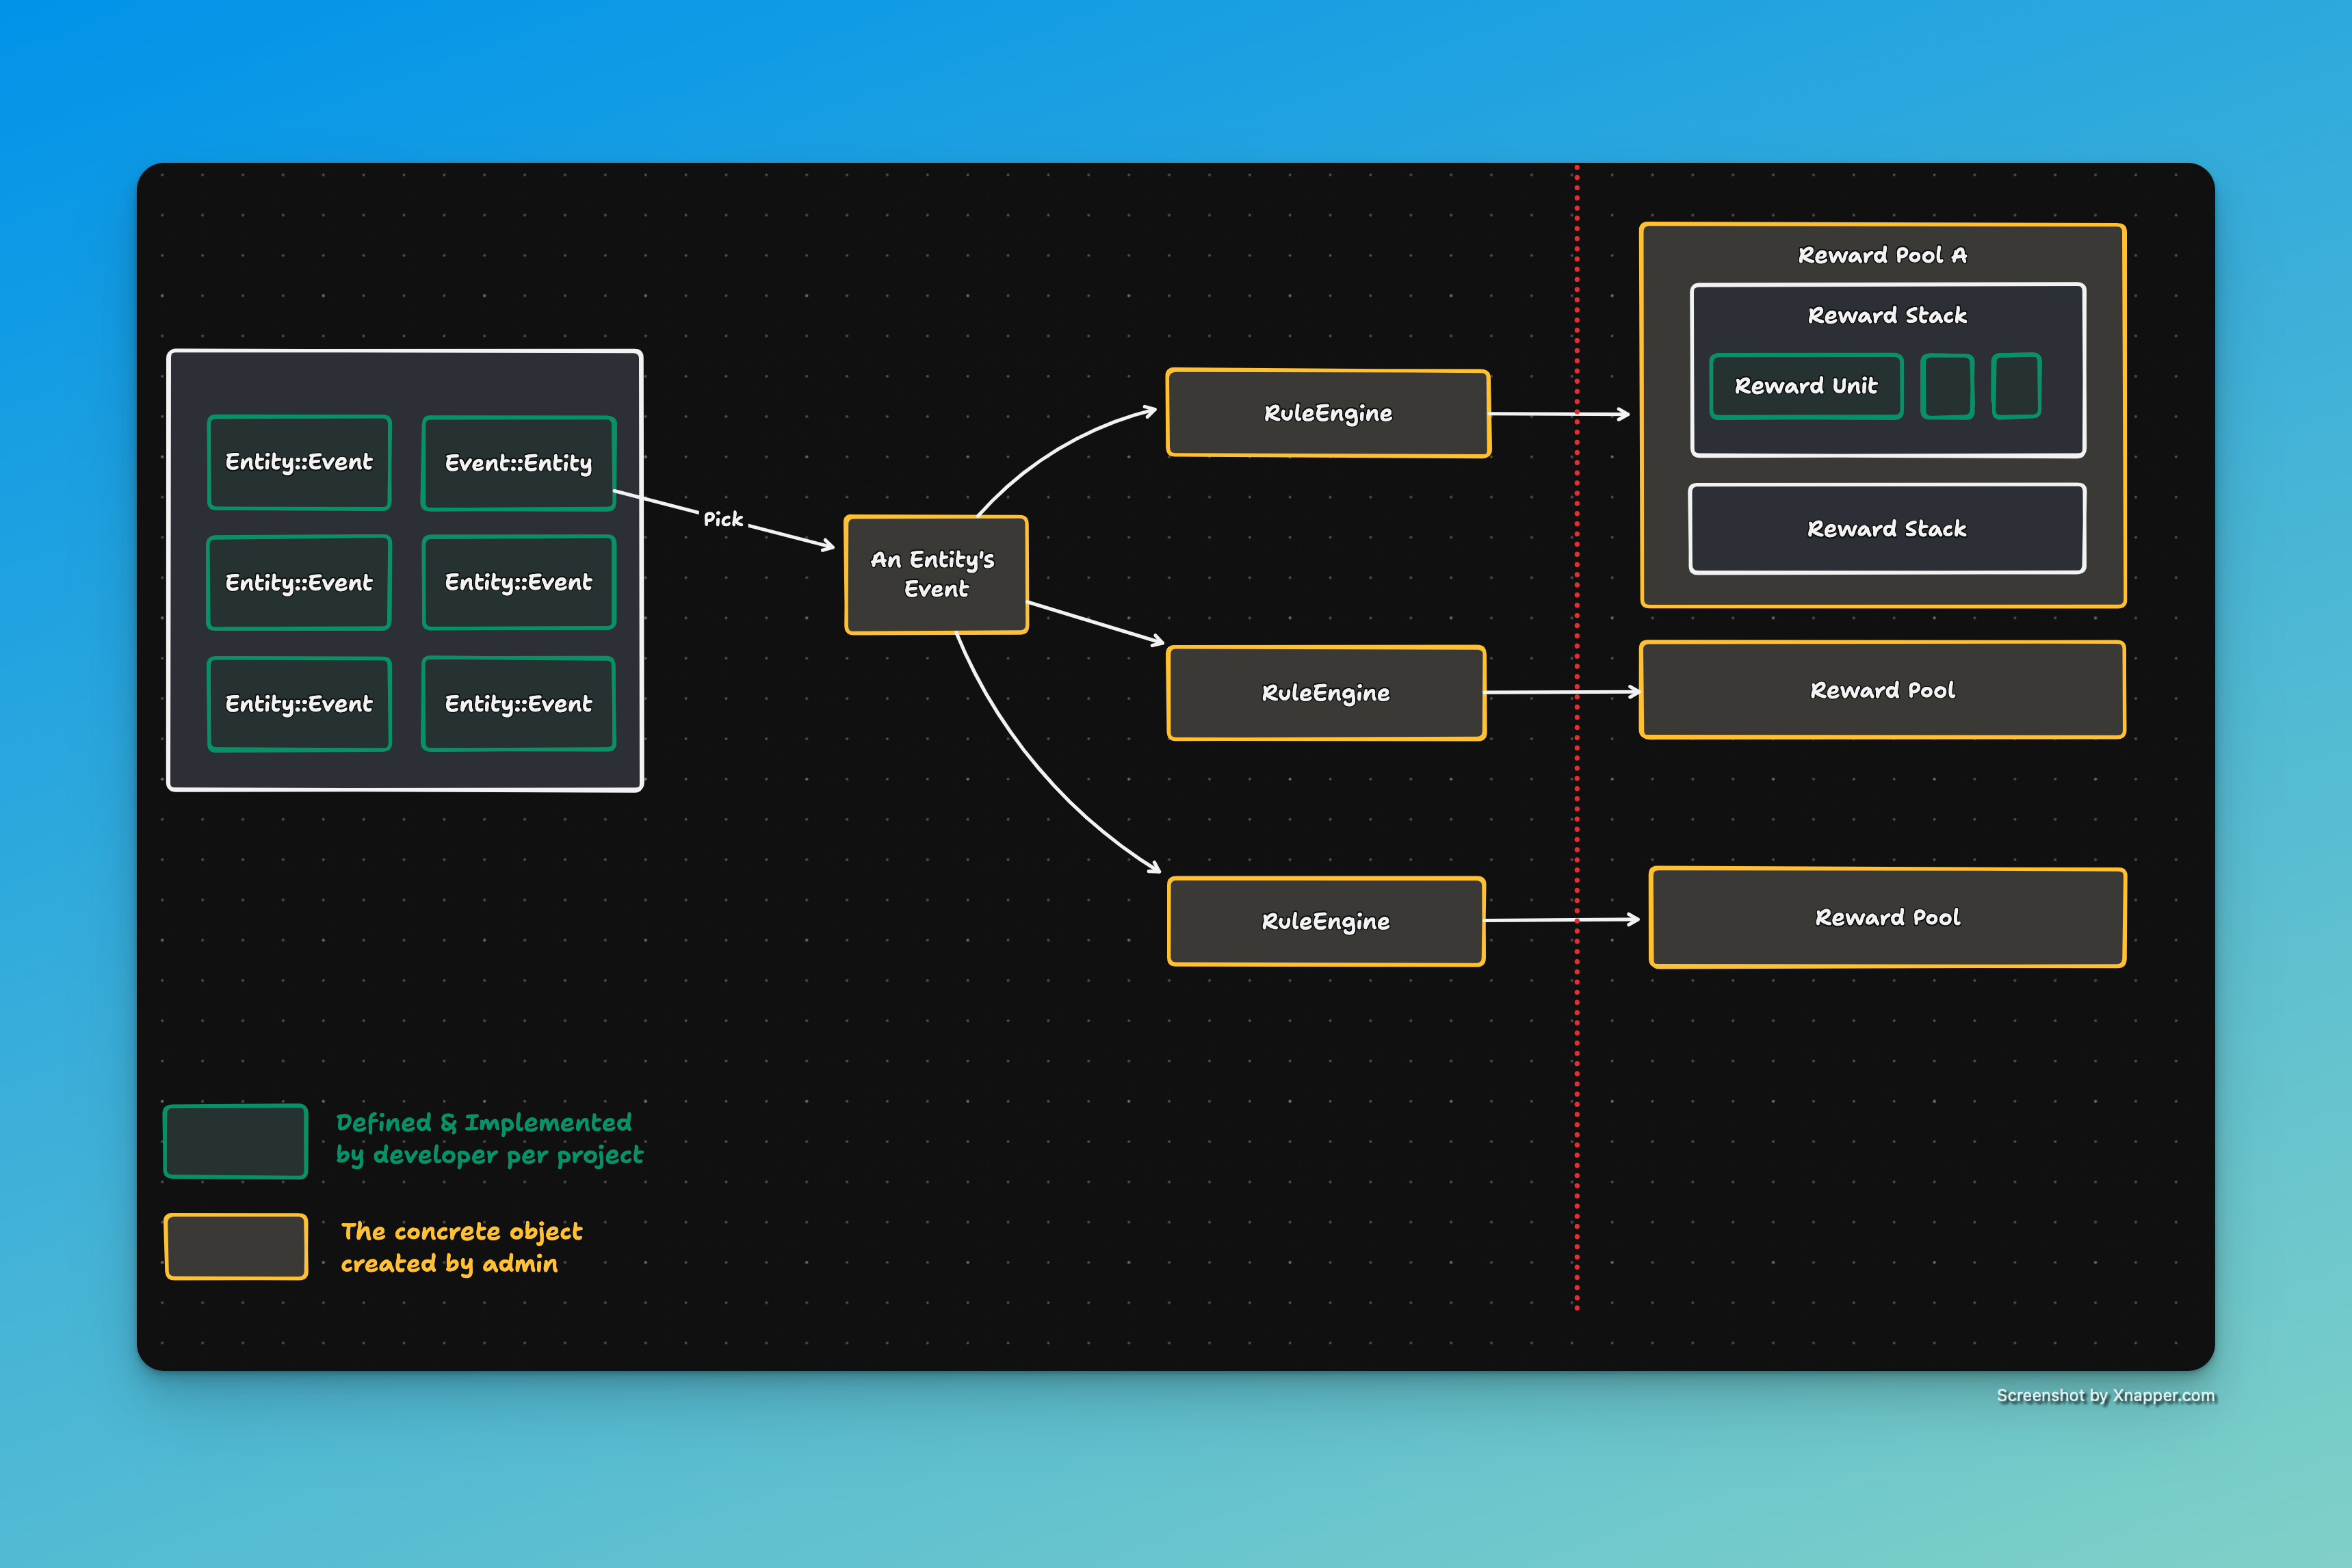The image size is (2352, 1568).
Task: Click the bottom RuleEngine box
Action: (x=1326, y=921)
